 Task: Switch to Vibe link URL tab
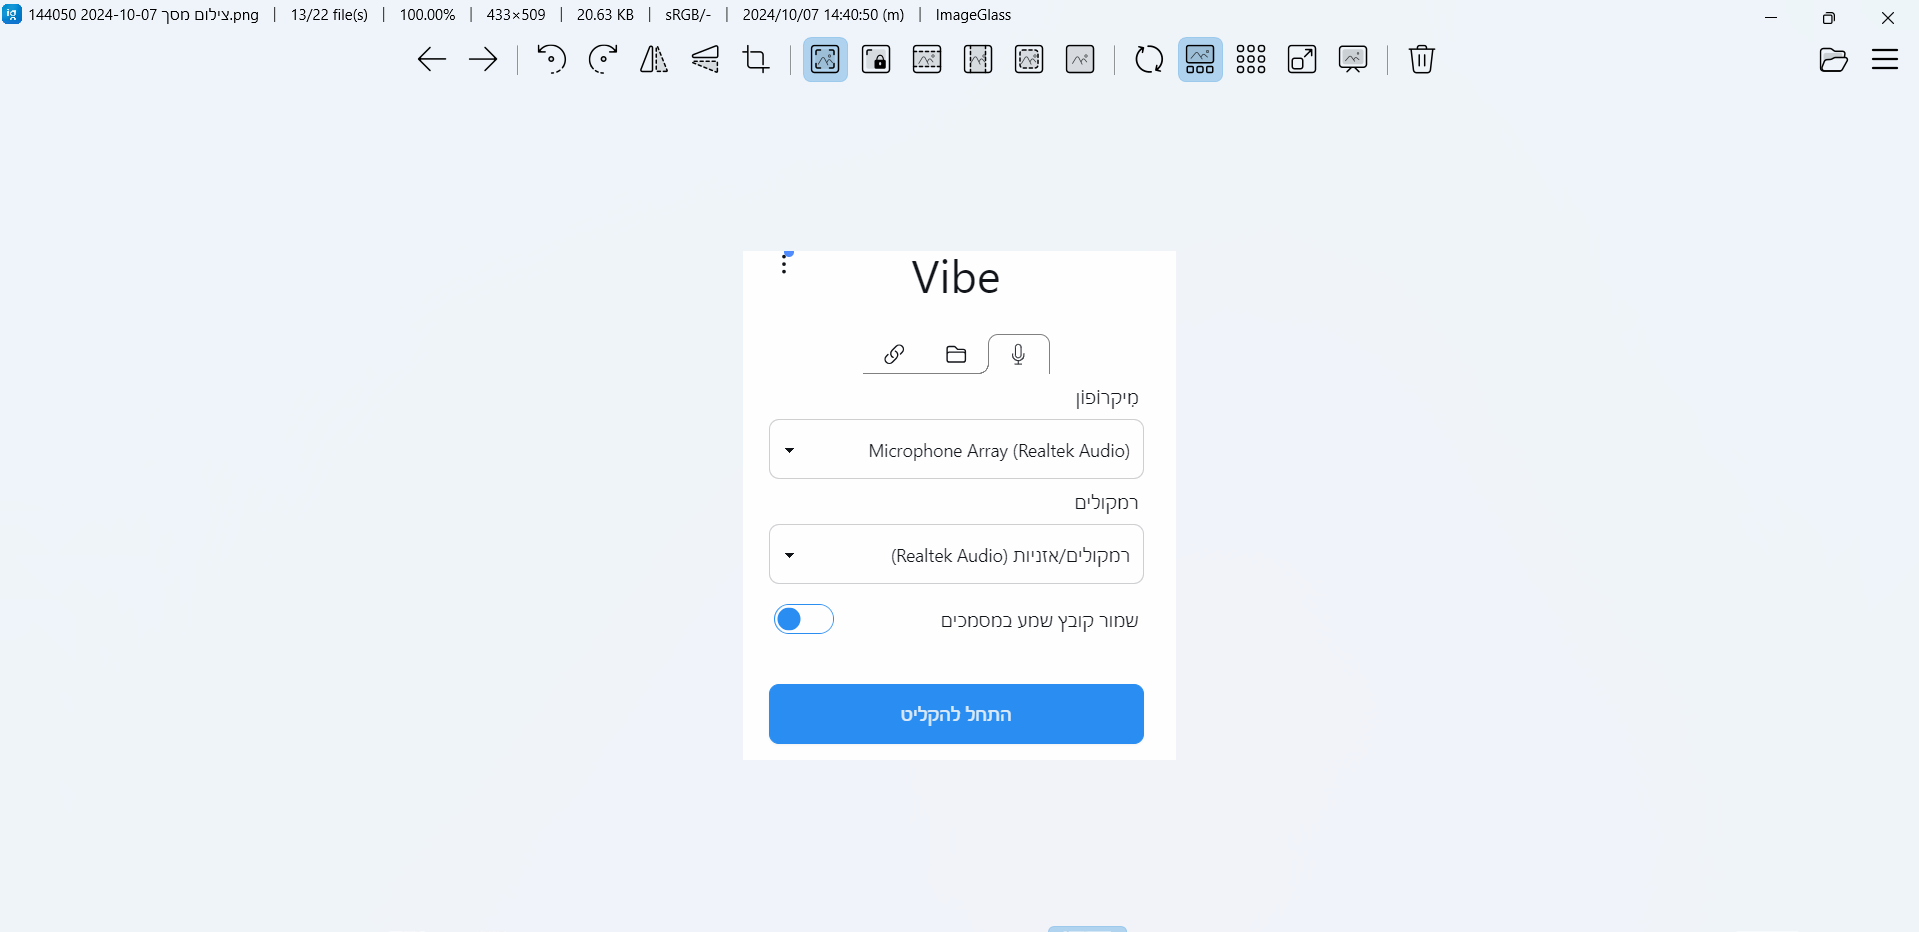click(894, 354)
